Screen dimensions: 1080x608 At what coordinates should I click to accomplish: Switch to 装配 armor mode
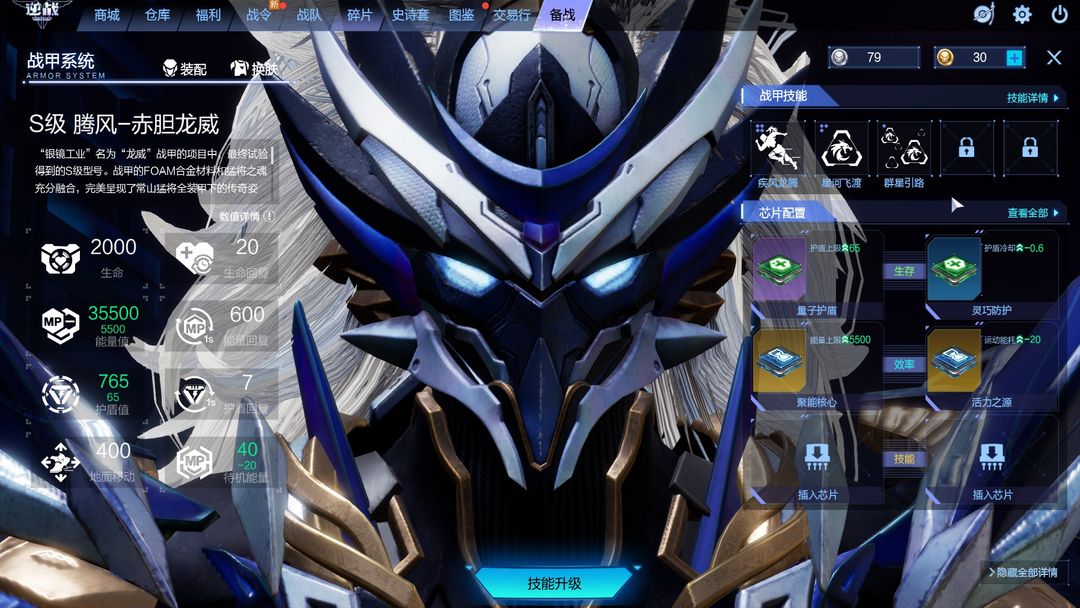point(185,68)
